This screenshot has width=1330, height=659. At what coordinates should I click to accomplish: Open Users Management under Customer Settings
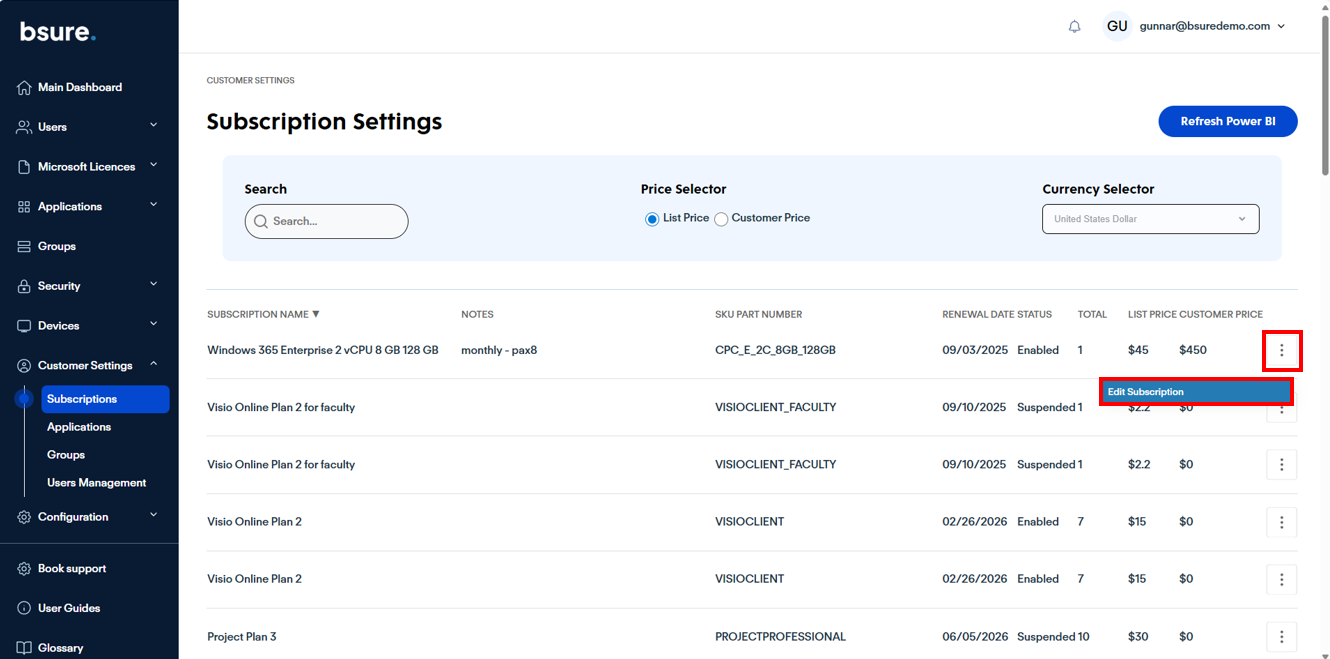click(x=96, y=483)
